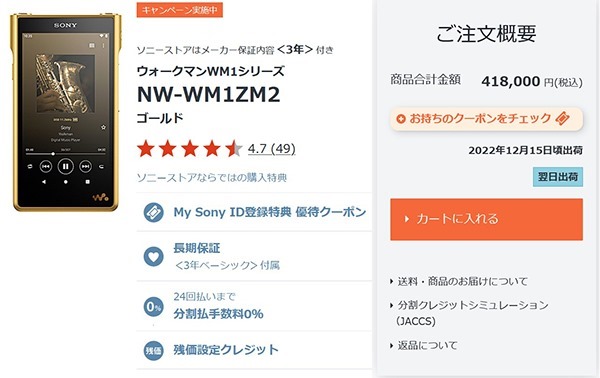
Task: Click the 残価 circular icon
Action: point(153,350)
